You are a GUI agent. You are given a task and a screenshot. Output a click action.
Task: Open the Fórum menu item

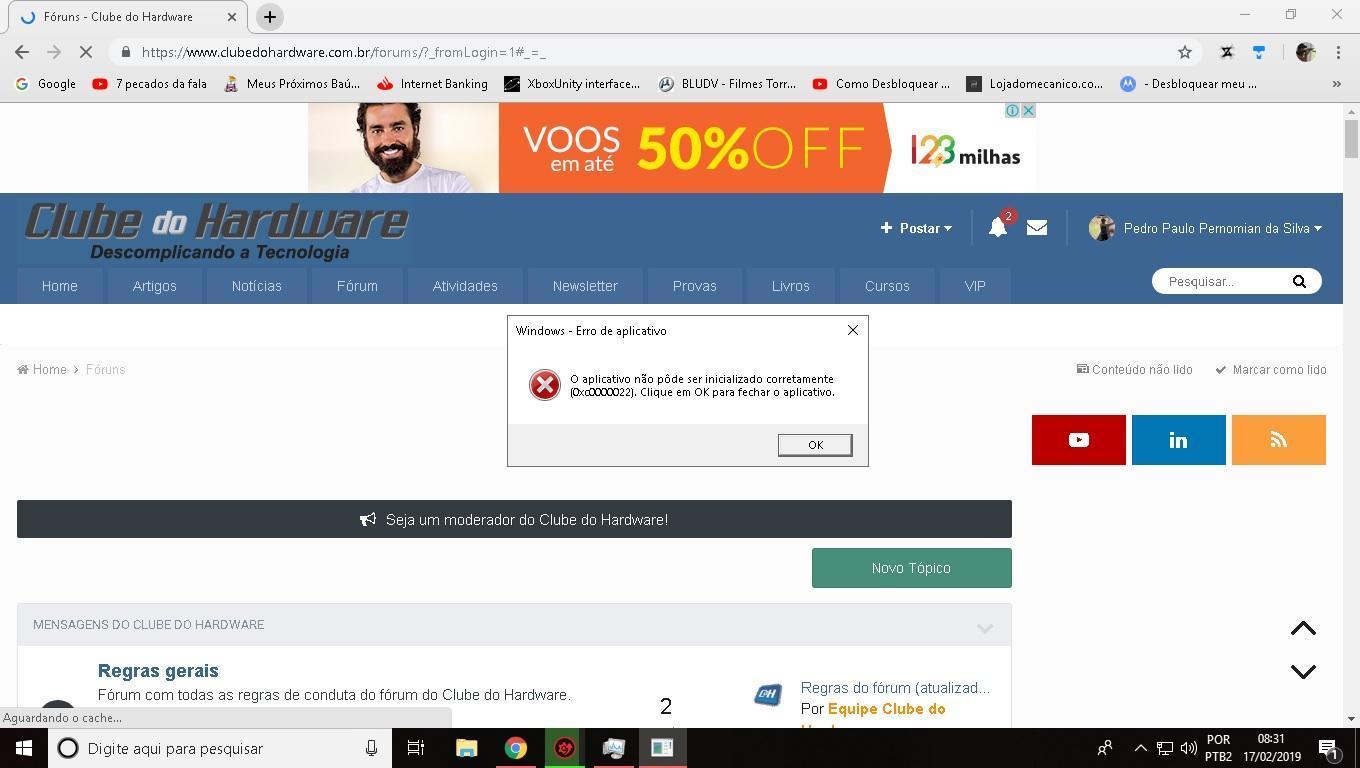coord(357,286)
